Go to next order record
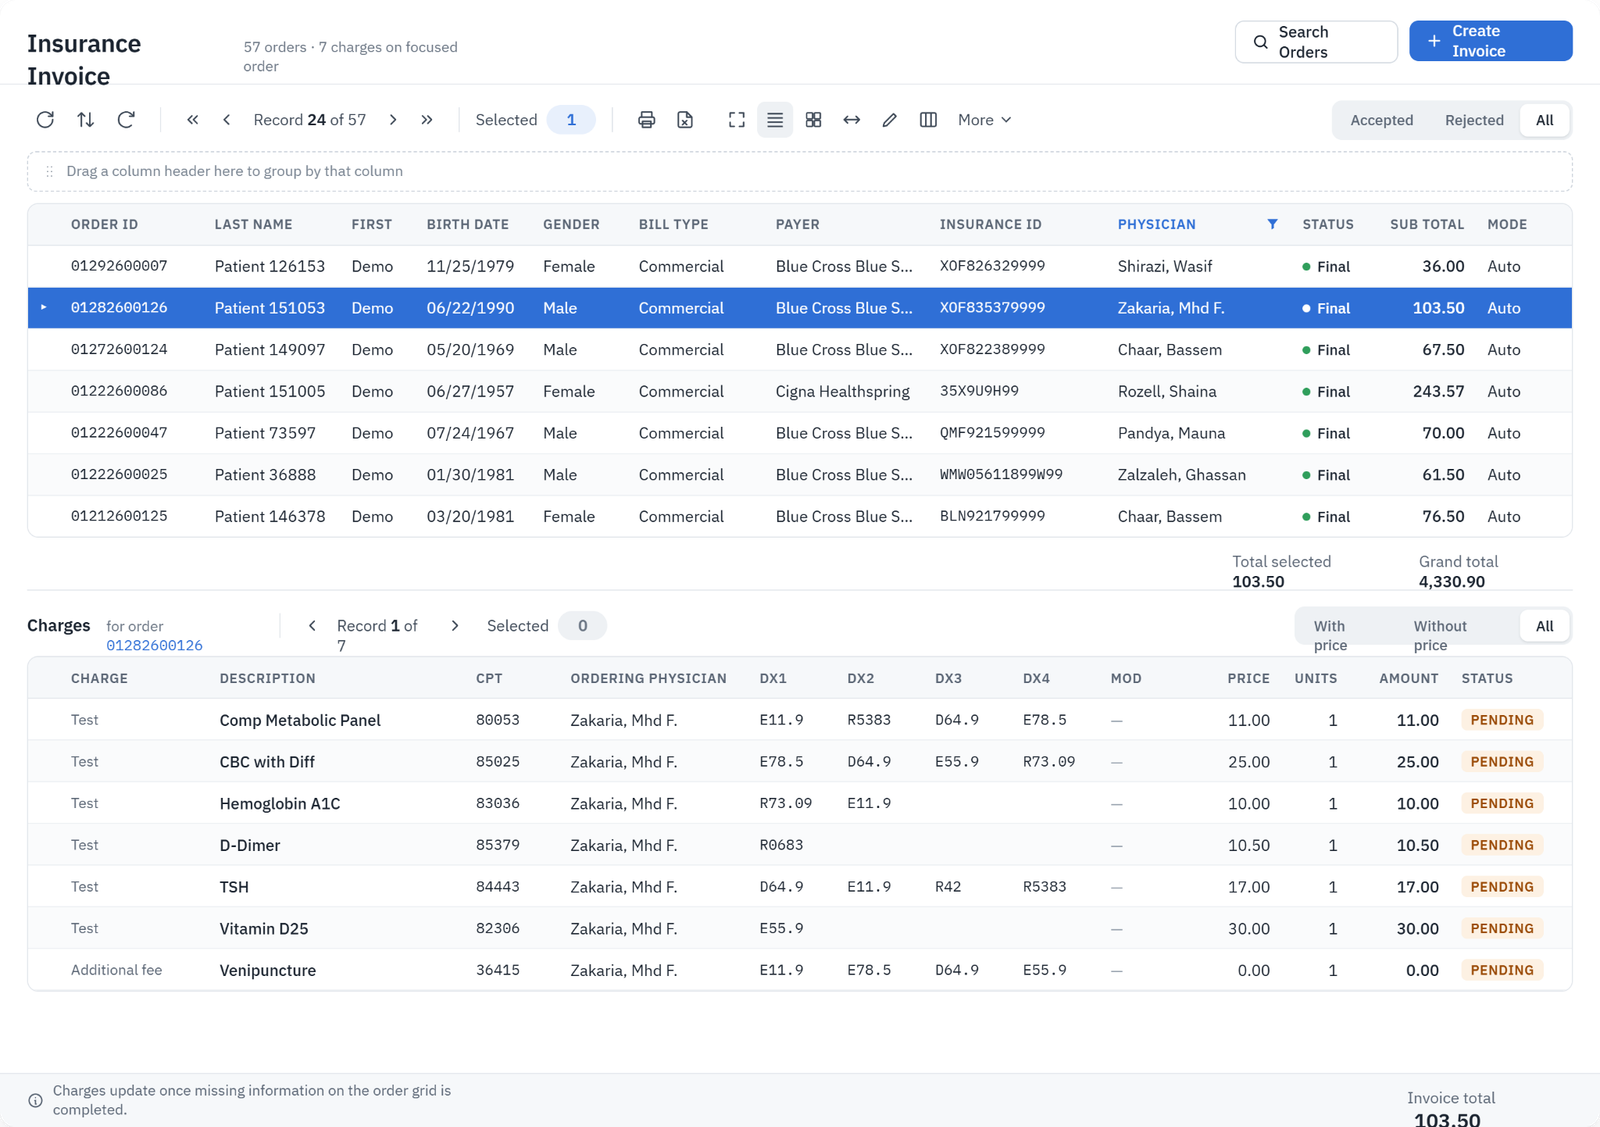The height and width of the screenshot is (1127, 1600). coord(393,120)
